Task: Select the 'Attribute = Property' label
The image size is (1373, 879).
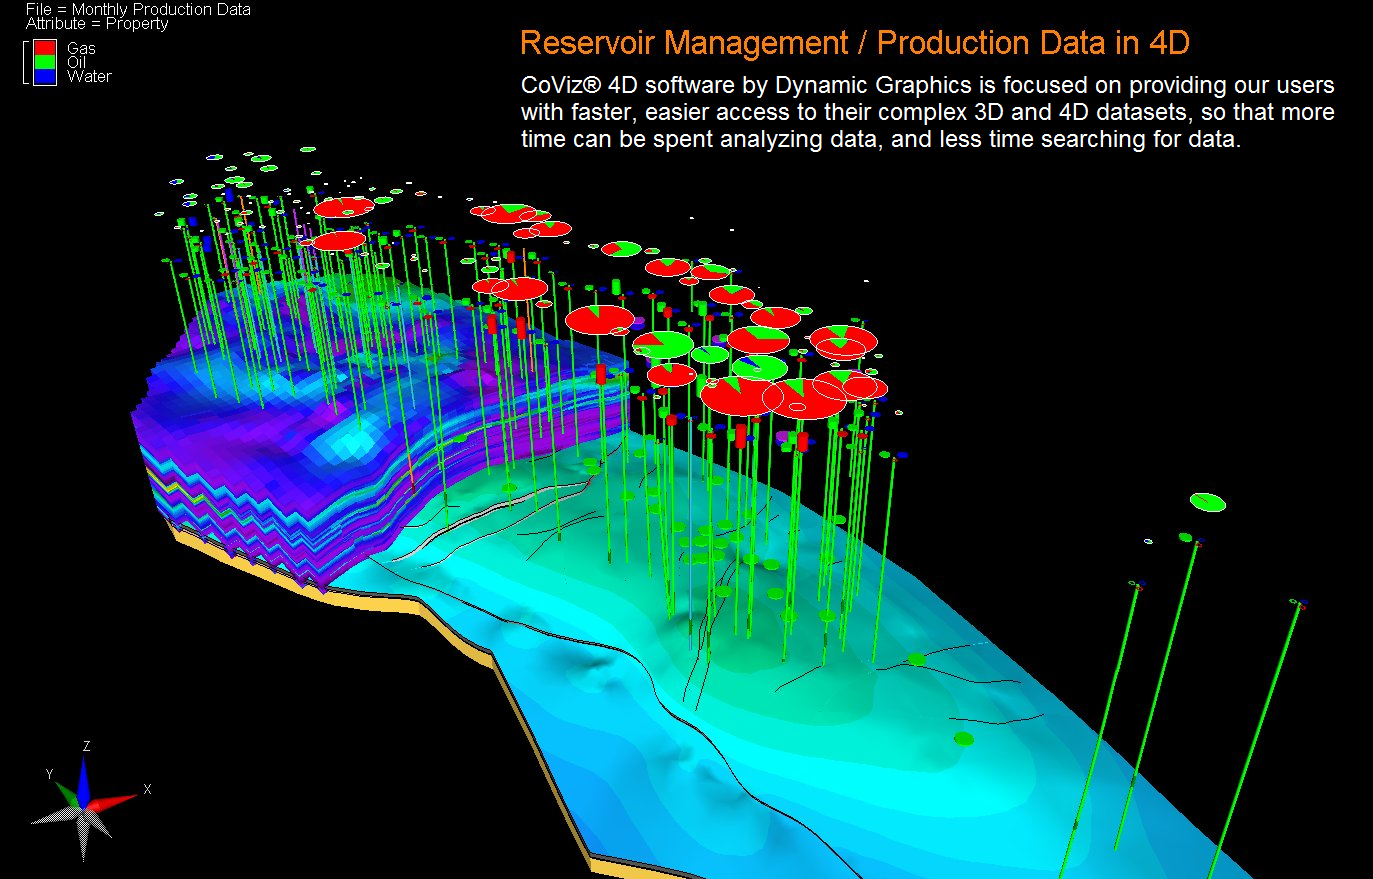Action: pyautogui.click(x=97, y=23)
